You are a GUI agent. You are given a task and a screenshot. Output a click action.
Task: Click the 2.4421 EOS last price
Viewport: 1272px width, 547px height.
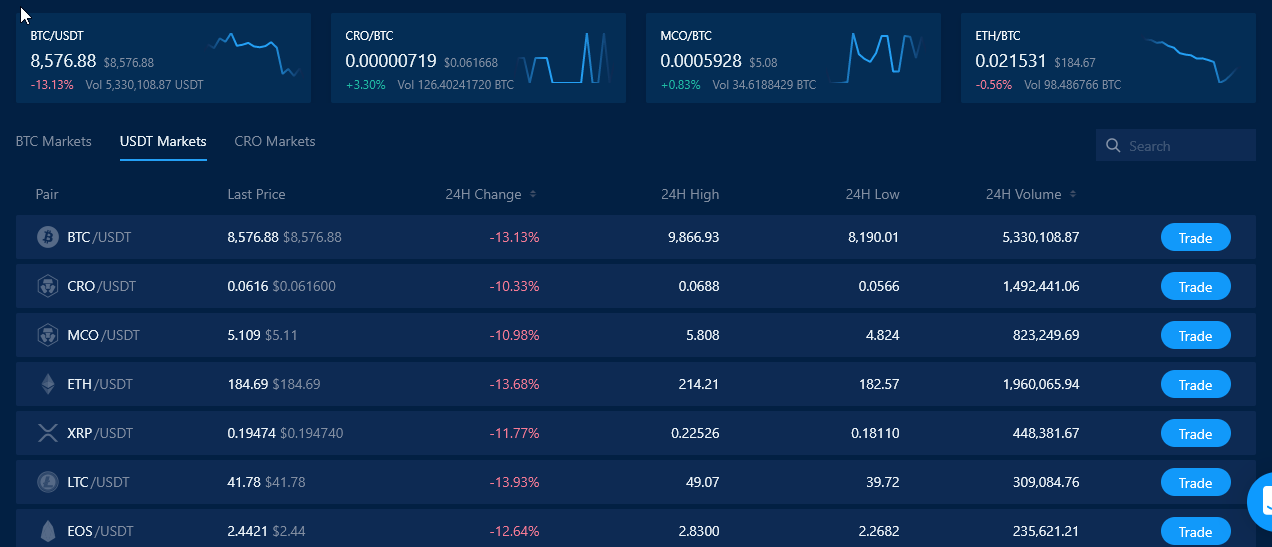pos(247,531)
